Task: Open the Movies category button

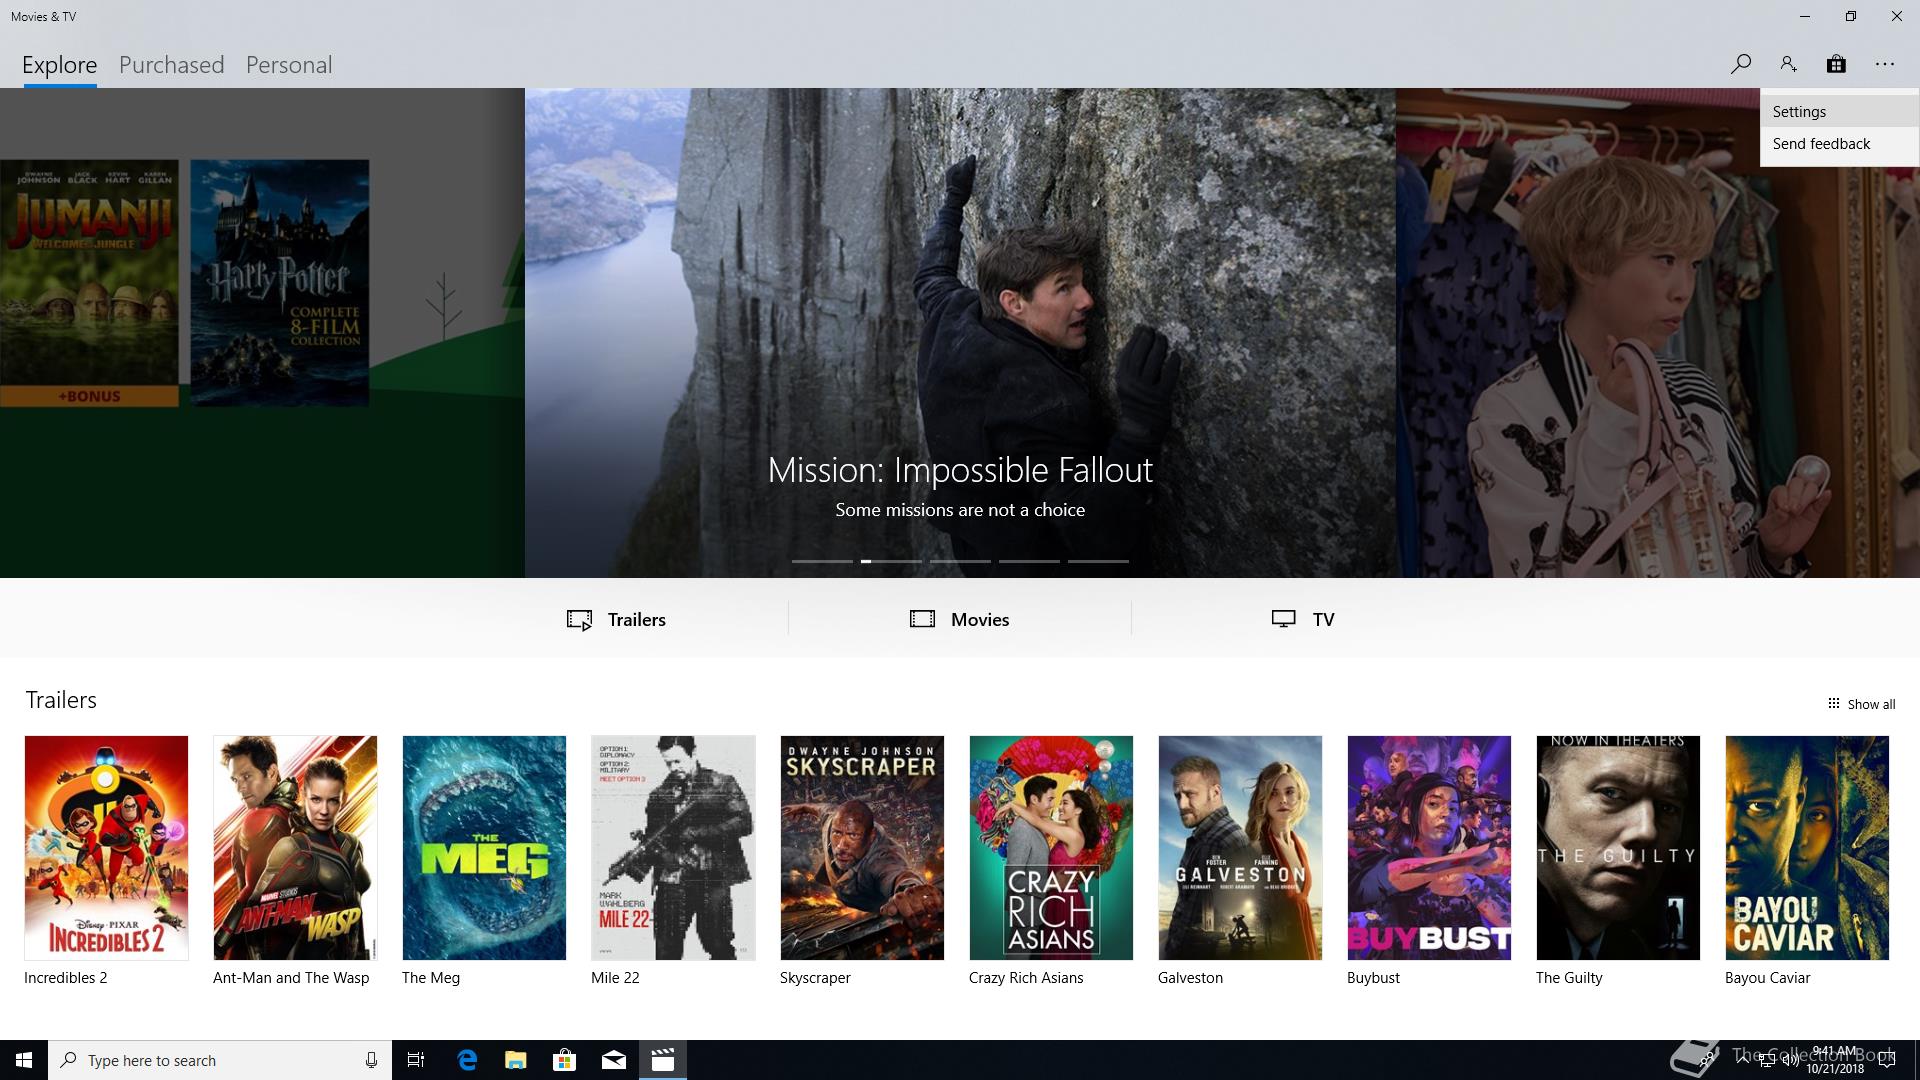Action: pyautogui.click(x=960, y=619)
